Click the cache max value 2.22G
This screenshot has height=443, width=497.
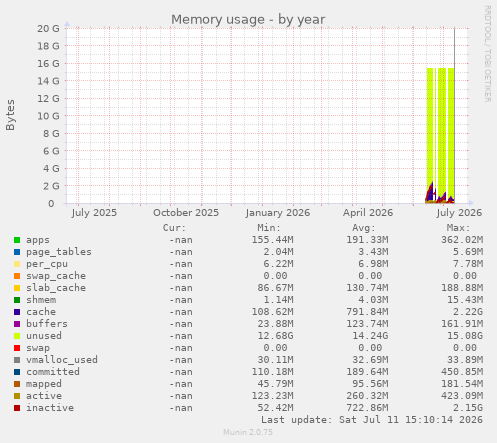tap(468, 312)
